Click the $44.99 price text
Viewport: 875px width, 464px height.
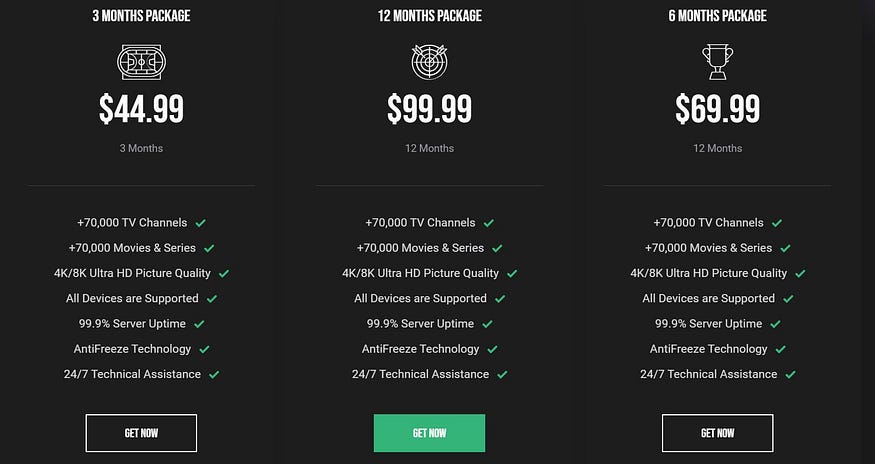(x=141, y=109)
